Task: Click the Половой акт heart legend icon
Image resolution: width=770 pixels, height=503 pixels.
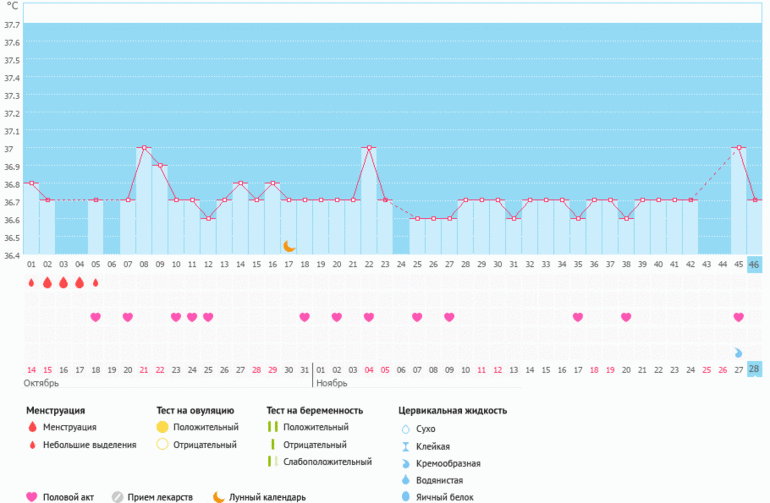Action: pyautogui.click(x=30, y=497)
